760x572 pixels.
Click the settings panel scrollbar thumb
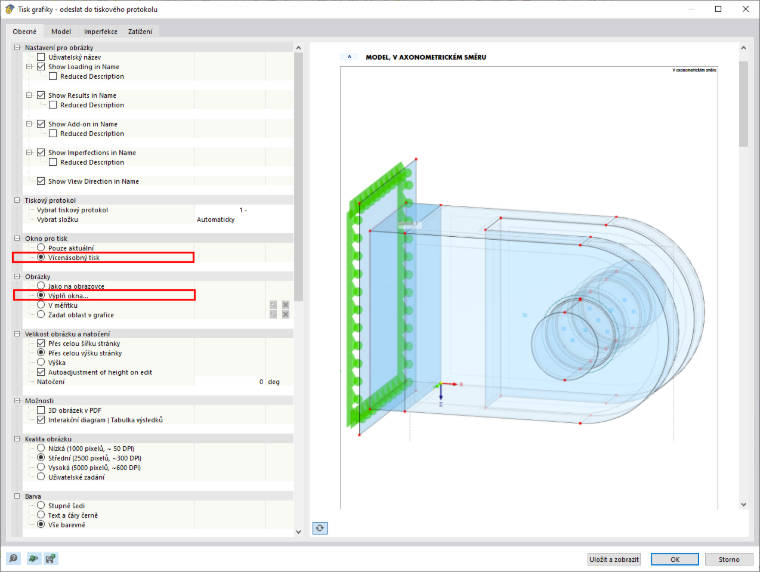click(x=298, y=176)
